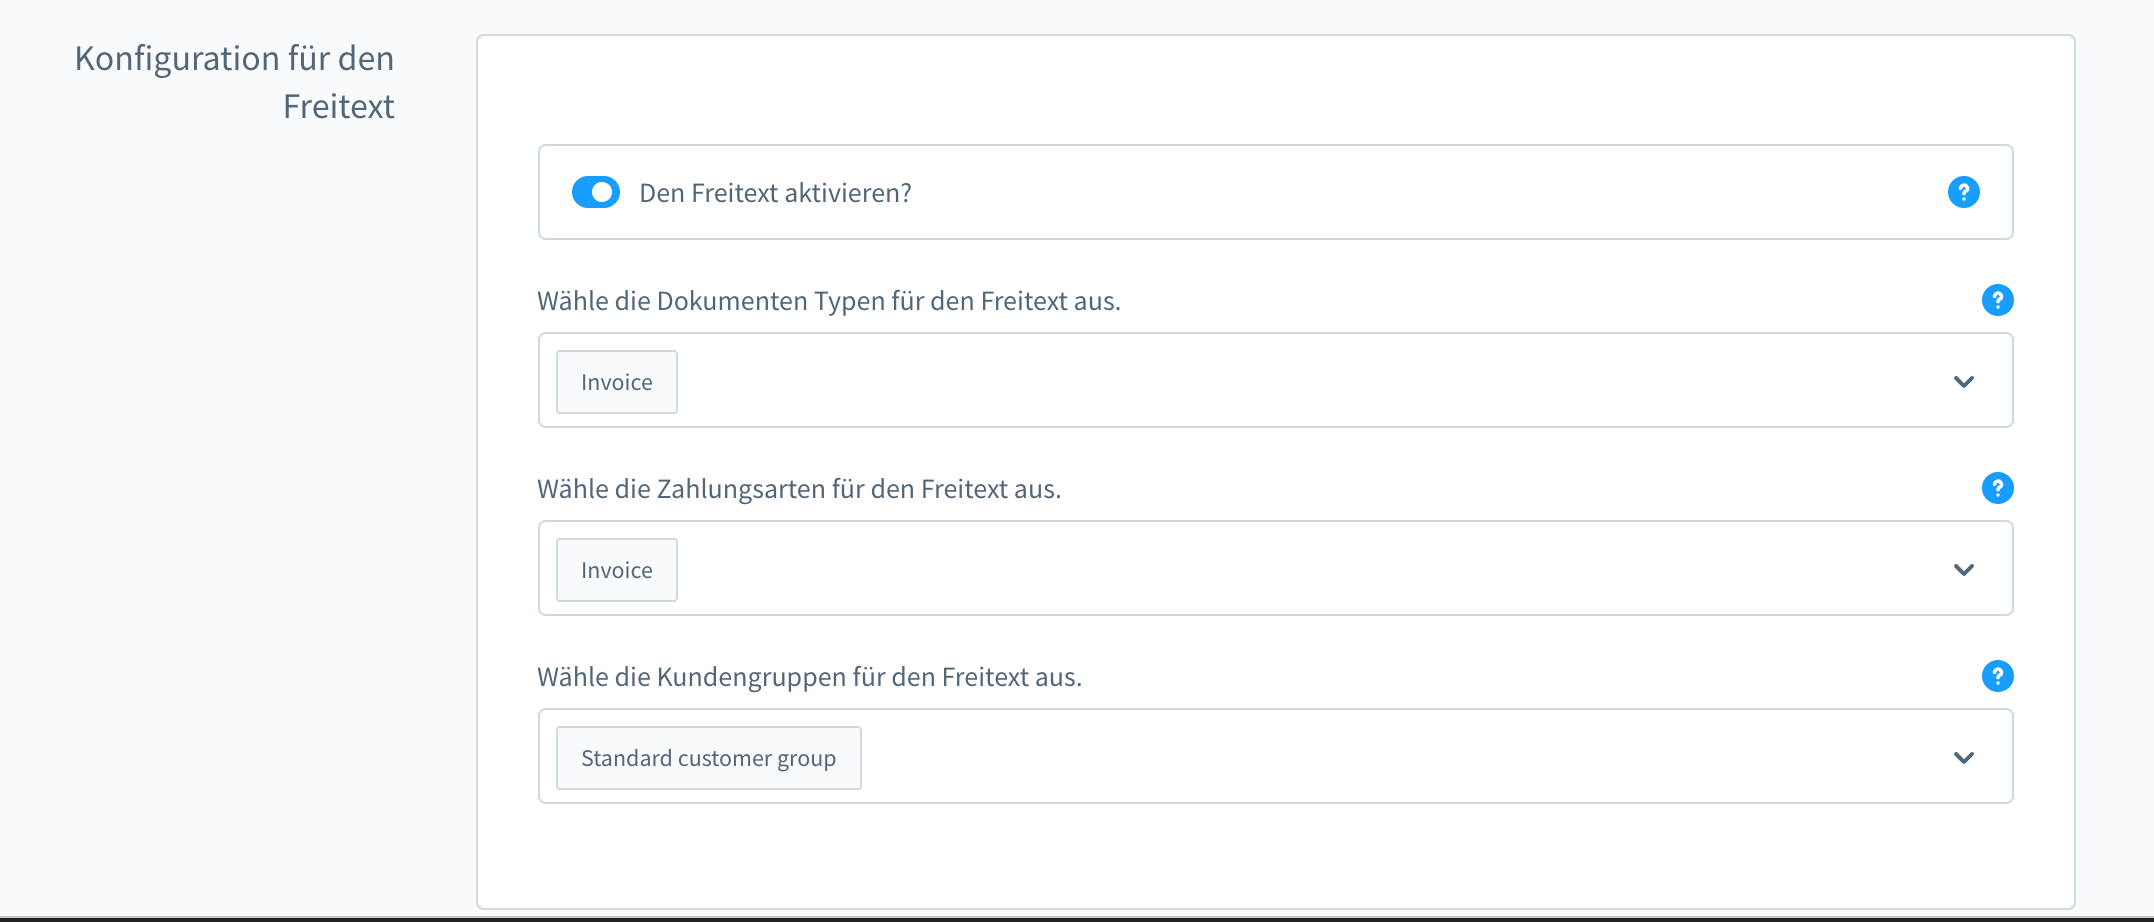Click blank space in the Freitext activation box
This screenshot has height=922, width=2154.
[x=1400, y=192]
